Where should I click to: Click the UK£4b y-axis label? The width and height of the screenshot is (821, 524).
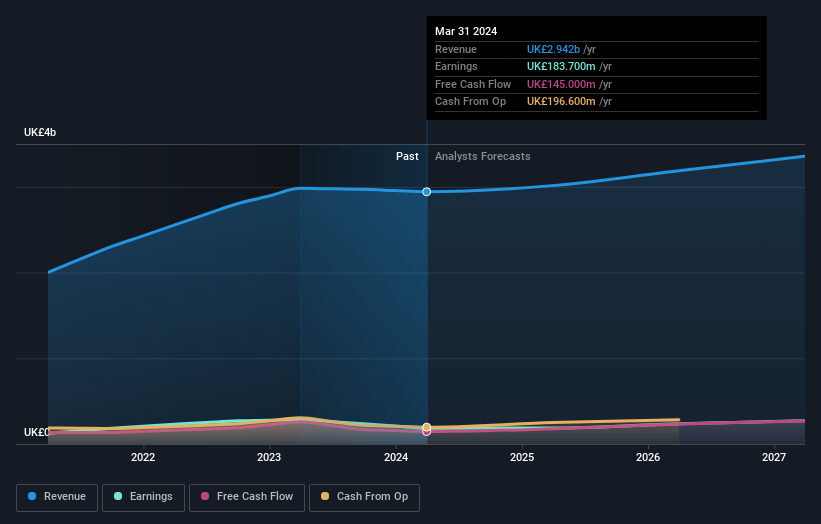pos(40,132)
